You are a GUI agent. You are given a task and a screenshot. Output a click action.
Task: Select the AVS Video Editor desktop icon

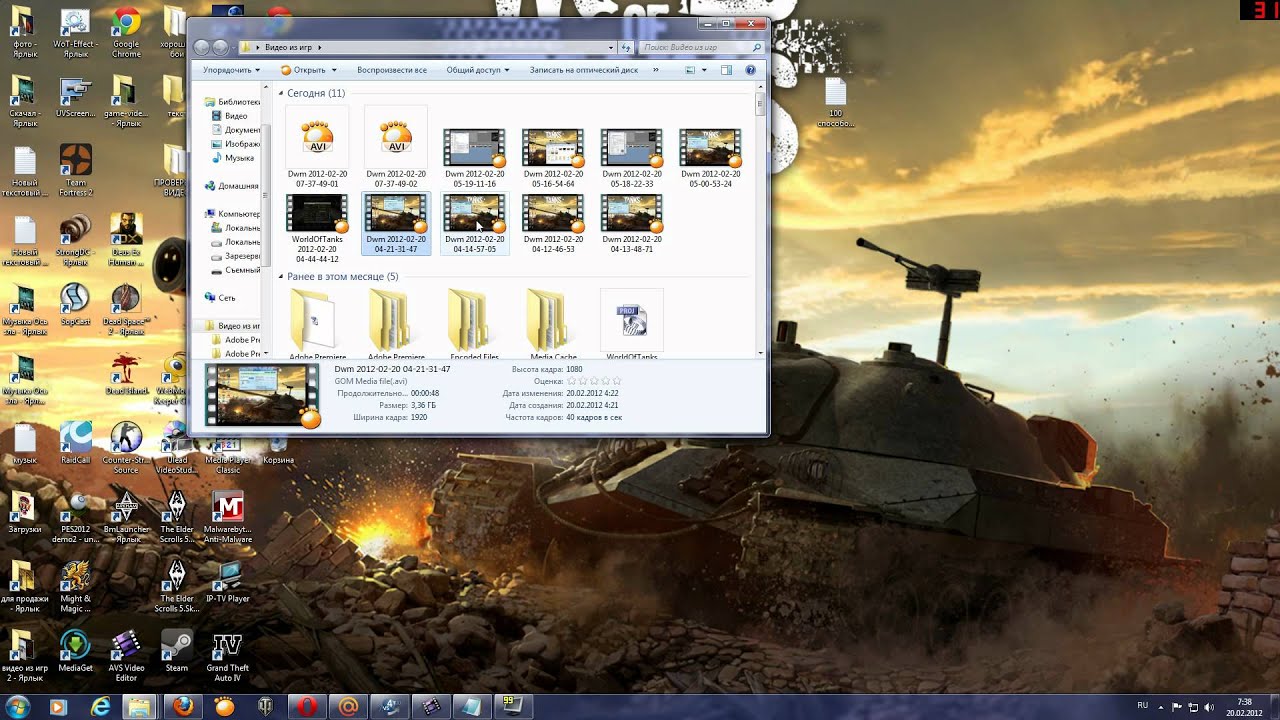tap(126, 656)
